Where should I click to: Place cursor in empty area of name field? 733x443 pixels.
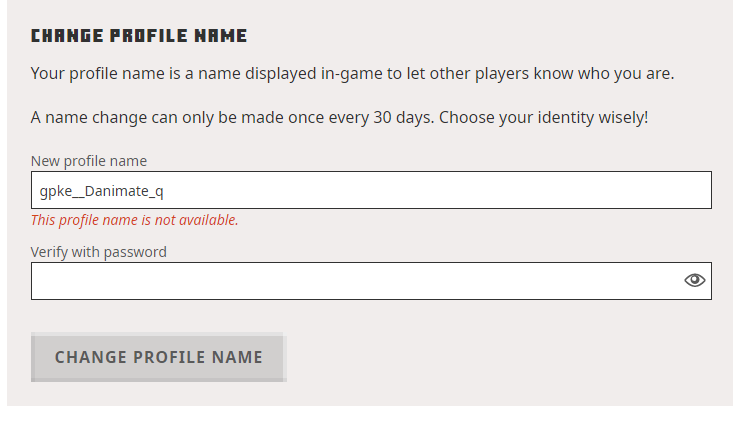[450, 190]
